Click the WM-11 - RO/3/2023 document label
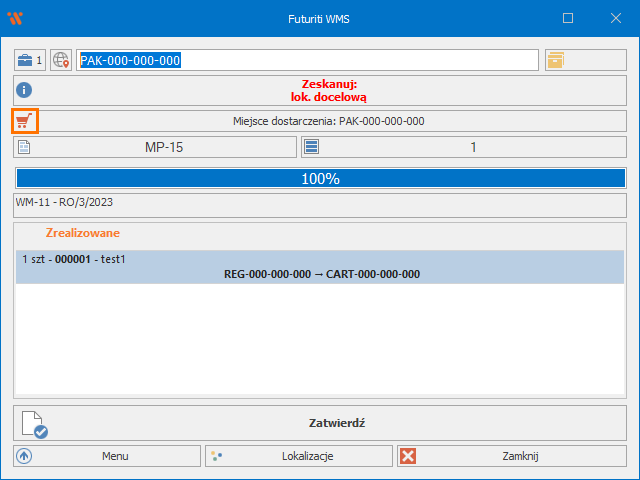 [x=66, y=201]
